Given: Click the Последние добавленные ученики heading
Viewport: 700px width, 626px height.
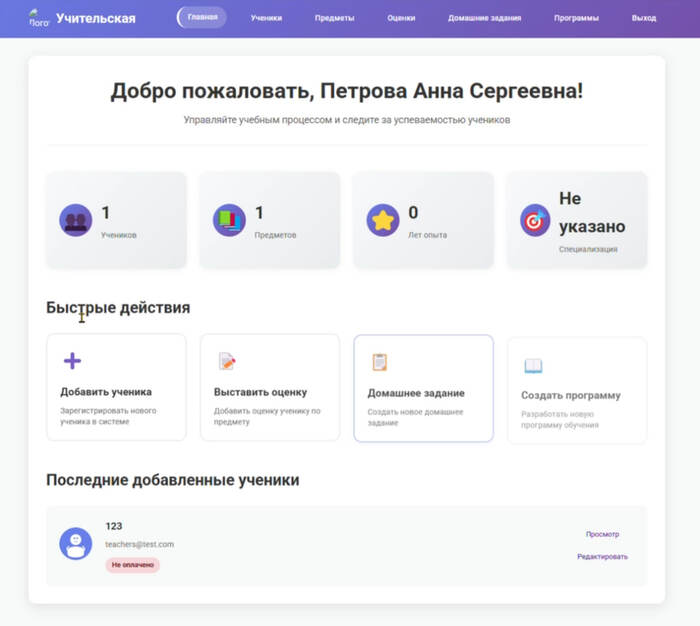Looking at the screenshot, I should [172, 480].
